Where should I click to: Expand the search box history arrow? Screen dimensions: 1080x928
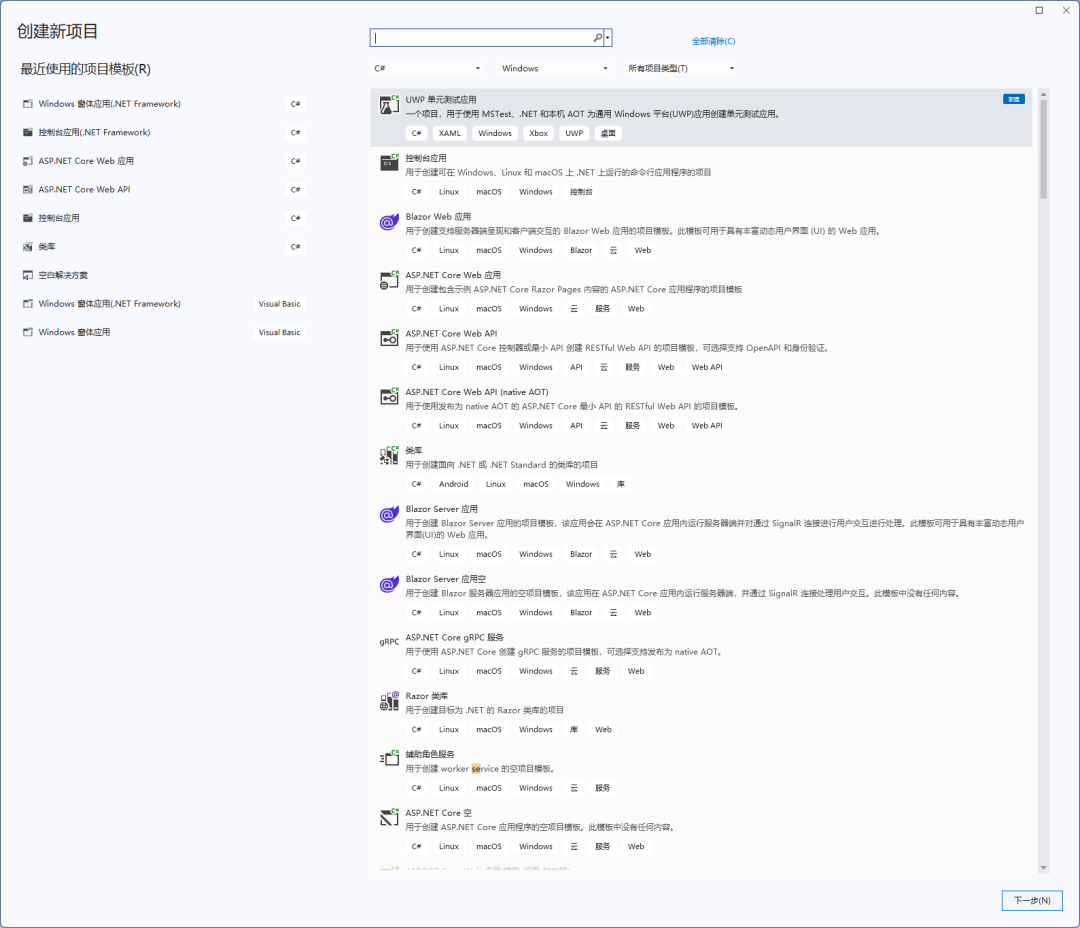[608, 37]
